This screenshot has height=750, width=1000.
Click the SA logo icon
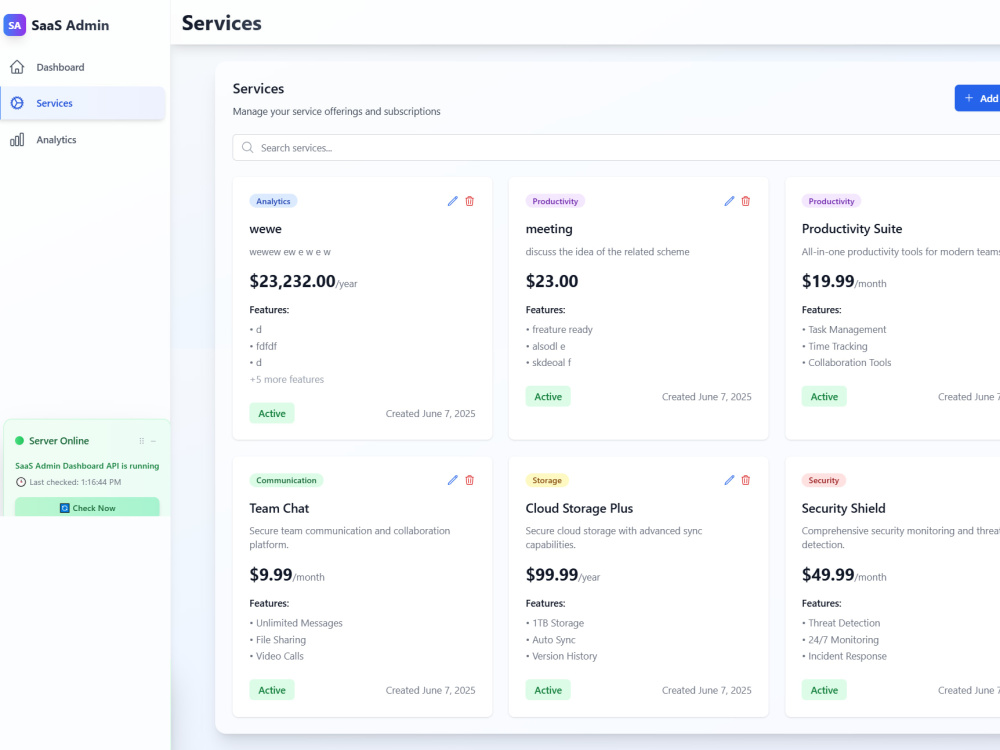point(15,26)
